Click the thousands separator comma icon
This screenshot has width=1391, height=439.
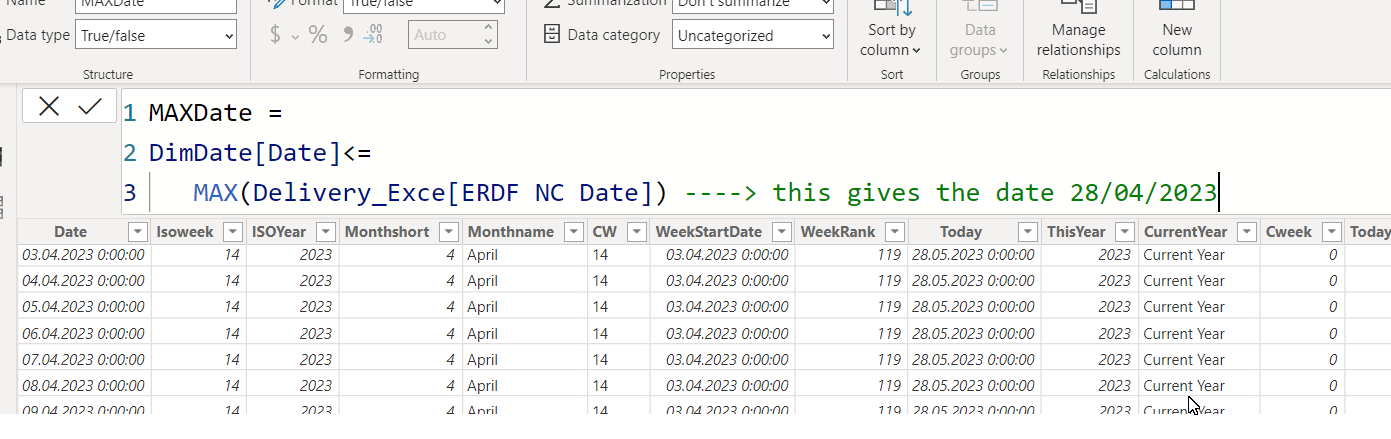click(347, 34)
